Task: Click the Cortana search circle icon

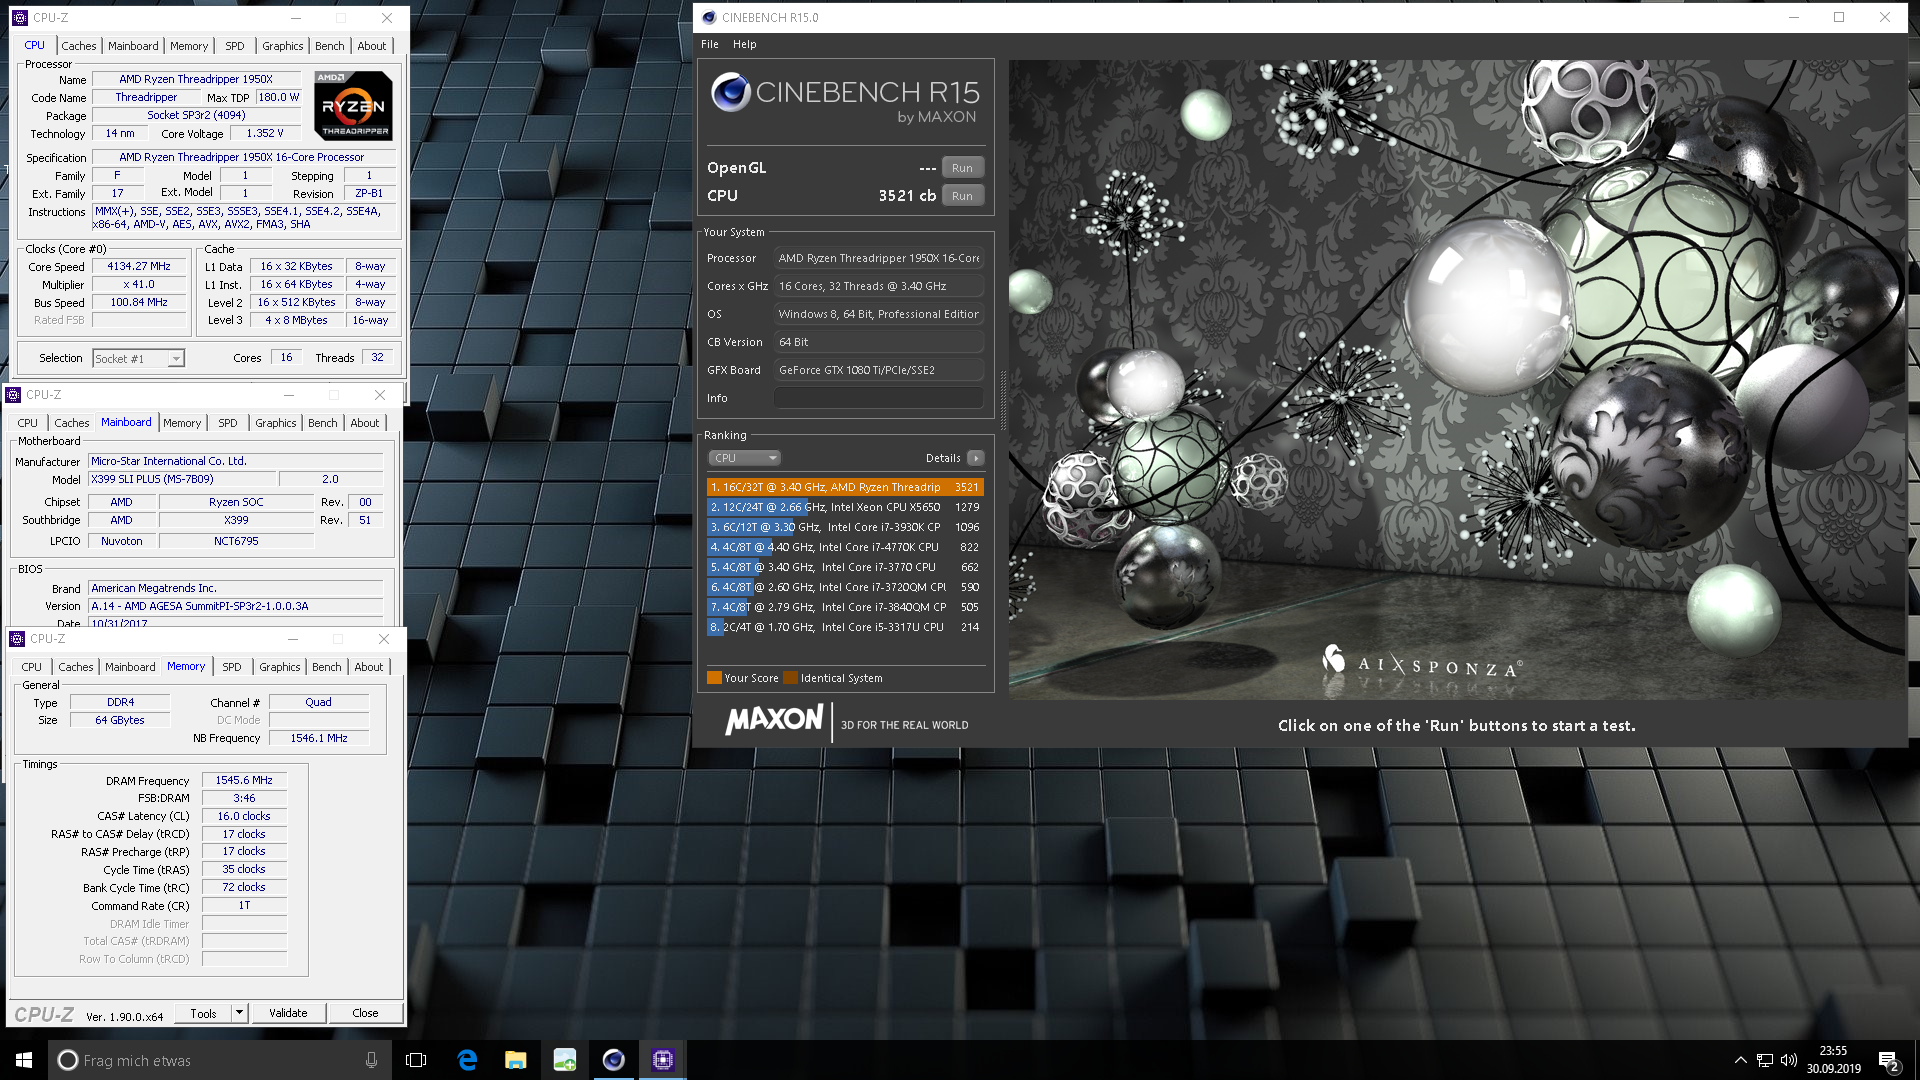Action: click(67, 1060)
